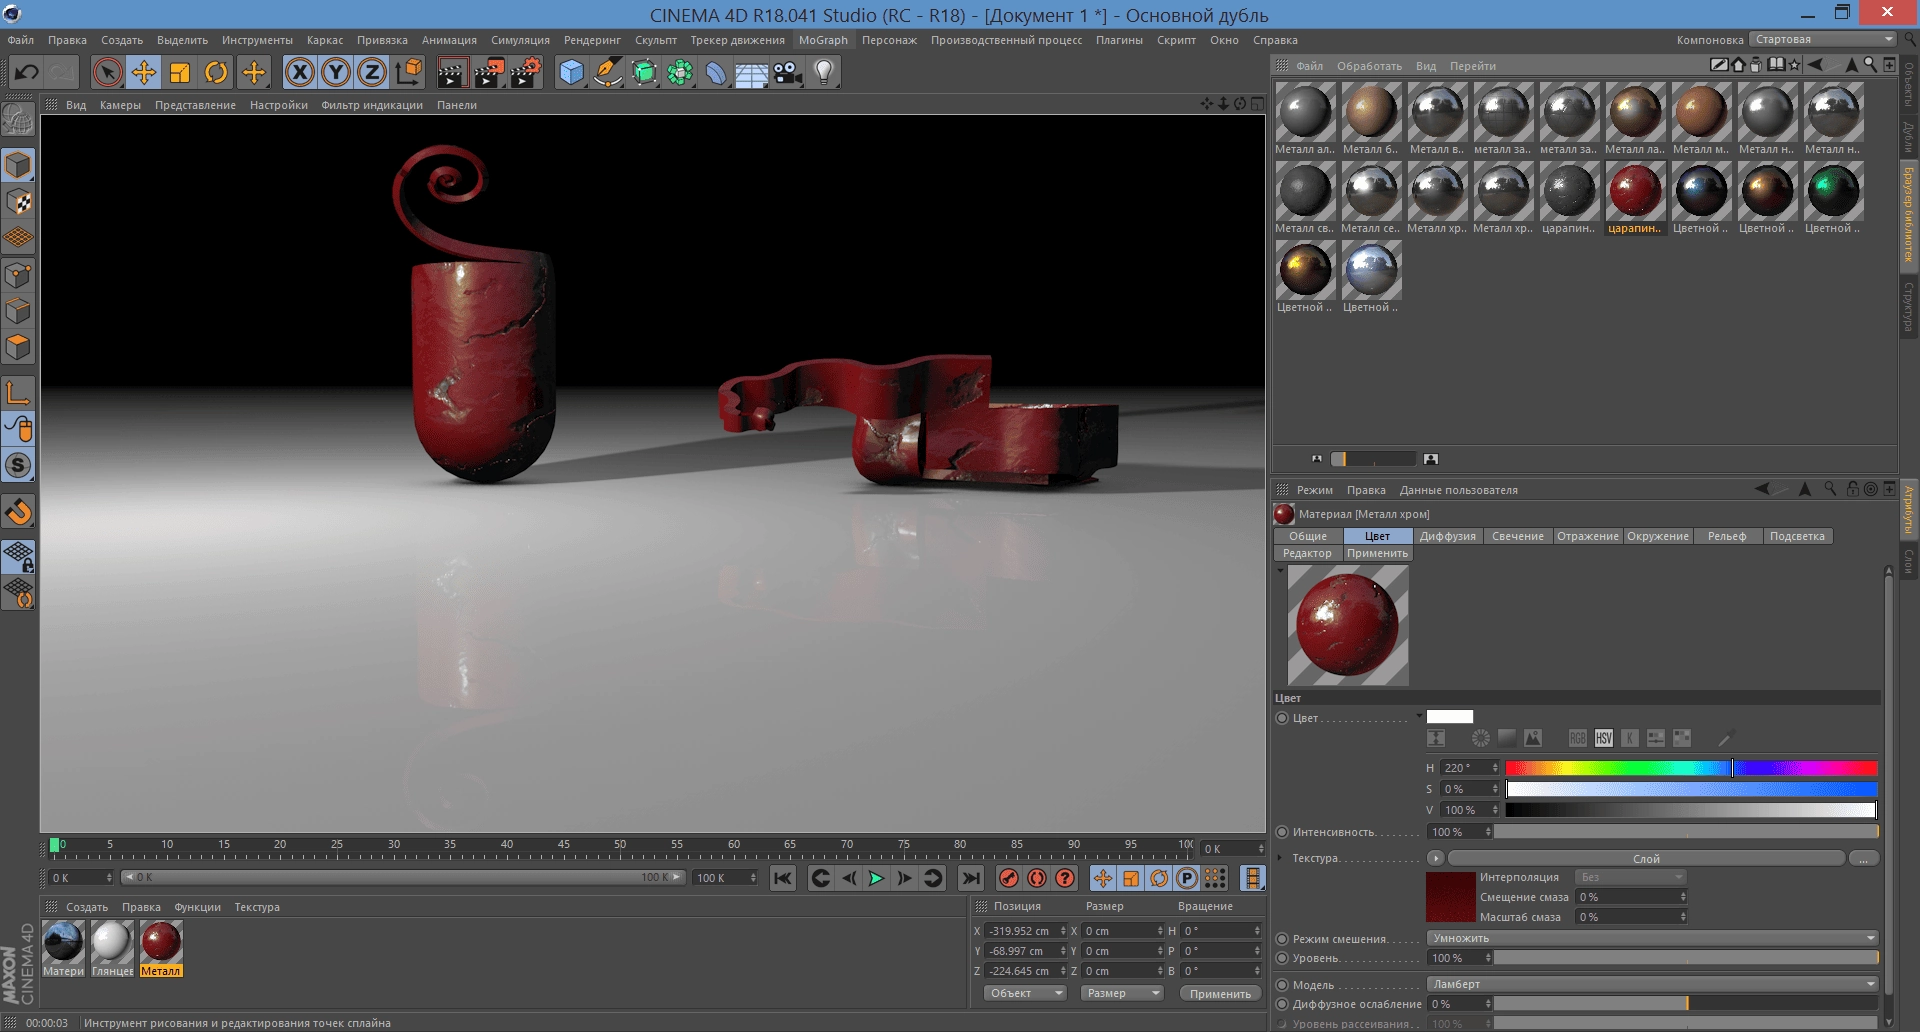Viewport: 1920px width, 1032px height.
Task: Select the Spline Pen tool
Action: click(608, 72)
